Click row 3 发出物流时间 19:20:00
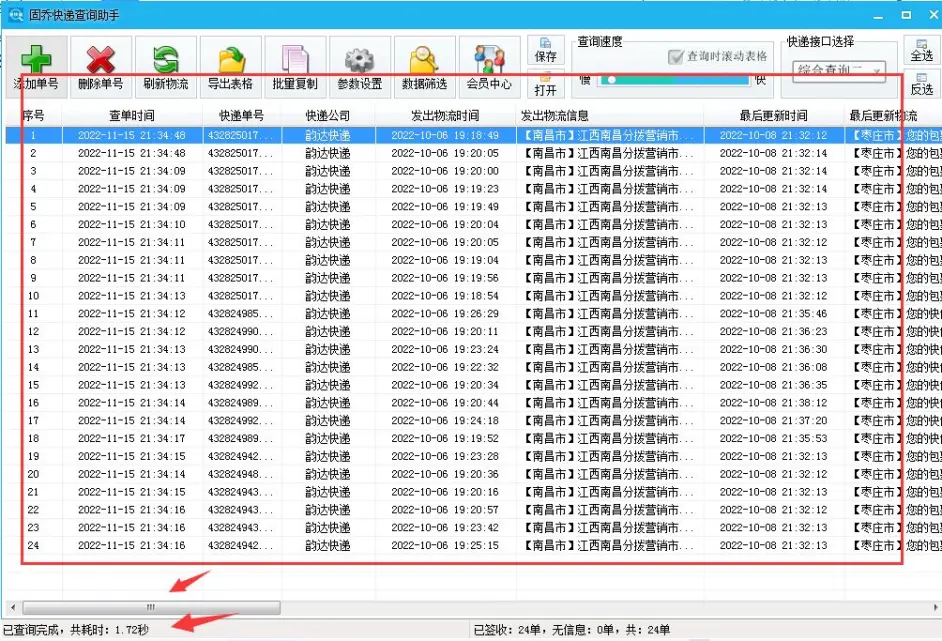942x641 pixels. [x=445, y=171]
